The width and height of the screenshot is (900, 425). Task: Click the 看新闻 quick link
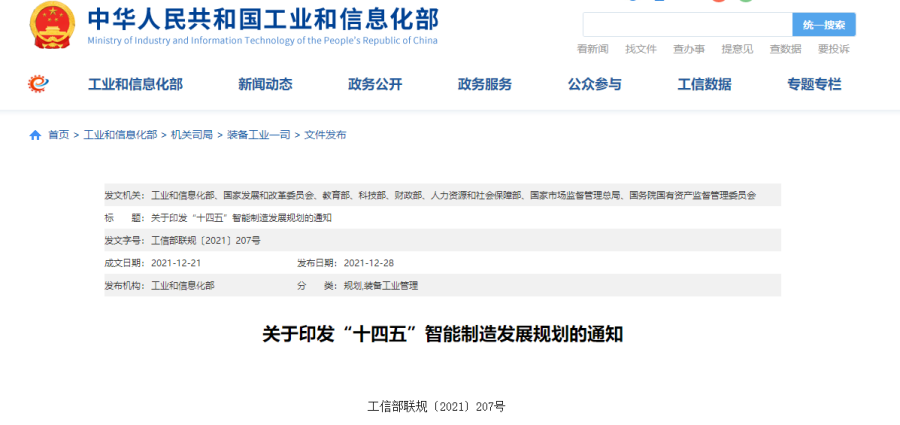(x=593, y=49)
